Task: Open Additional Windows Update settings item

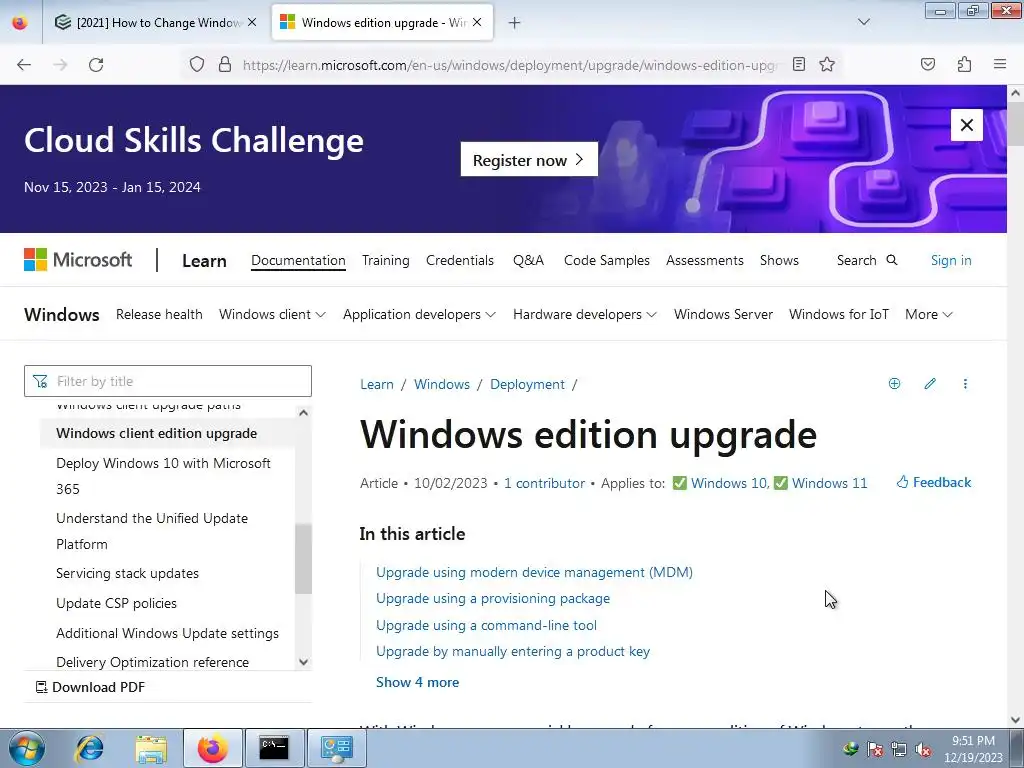Action: tap(167, 633)
